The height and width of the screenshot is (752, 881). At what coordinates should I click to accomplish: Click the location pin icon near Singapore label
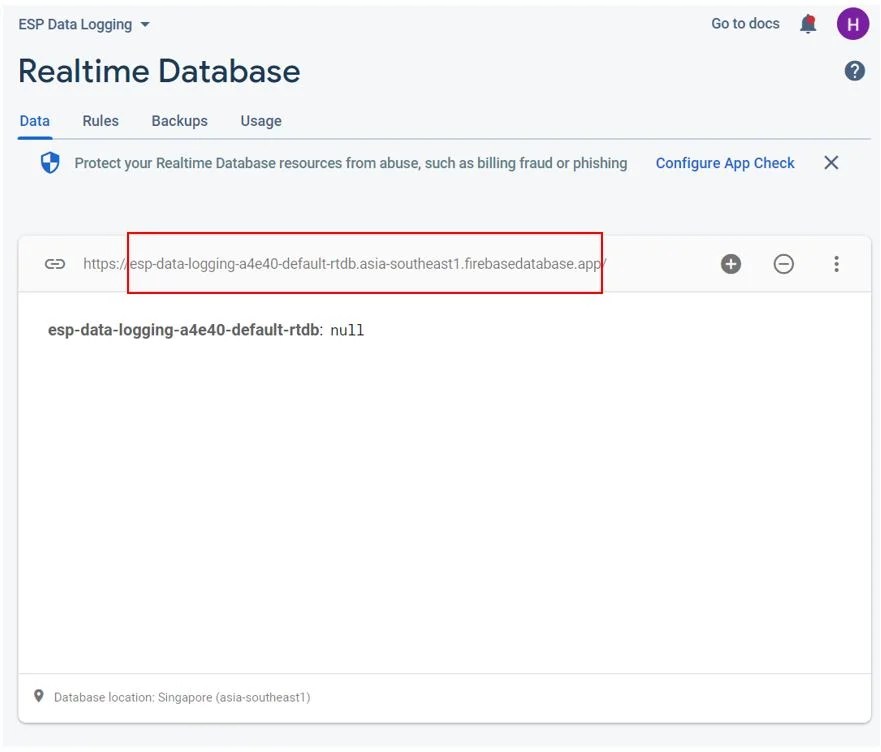(38, 697)
